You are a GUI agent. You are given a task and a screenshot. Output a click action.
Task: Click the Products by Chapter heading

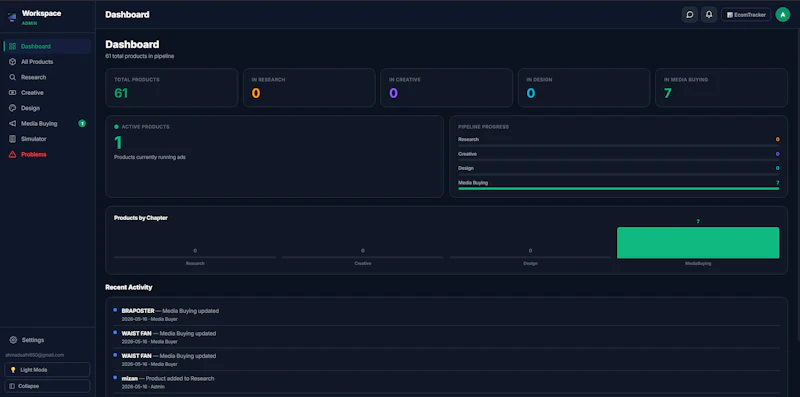(141, 218)
